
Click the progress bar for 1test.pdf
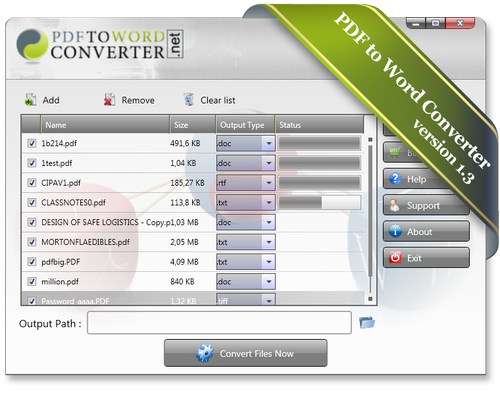tap(319, 163)
